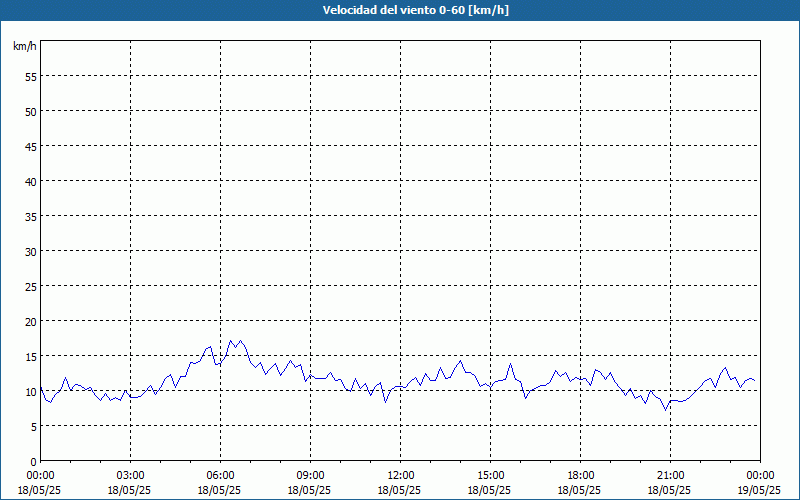Click the chart title 'Velocidad del viento 0-60 [km/h]'
The width and height of the screenshot is (800, 500).
point(400,11)
